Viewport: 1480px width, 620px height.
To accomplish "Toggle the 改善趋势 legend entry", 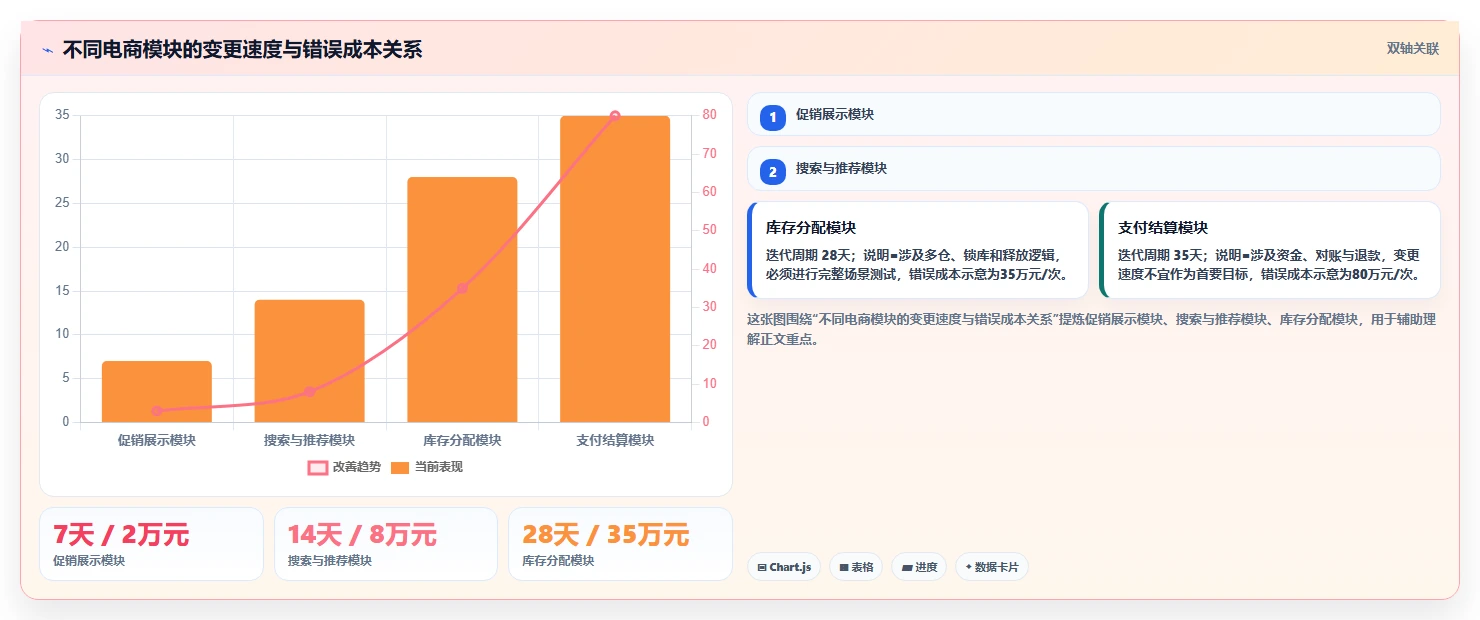I will [344, 467].
